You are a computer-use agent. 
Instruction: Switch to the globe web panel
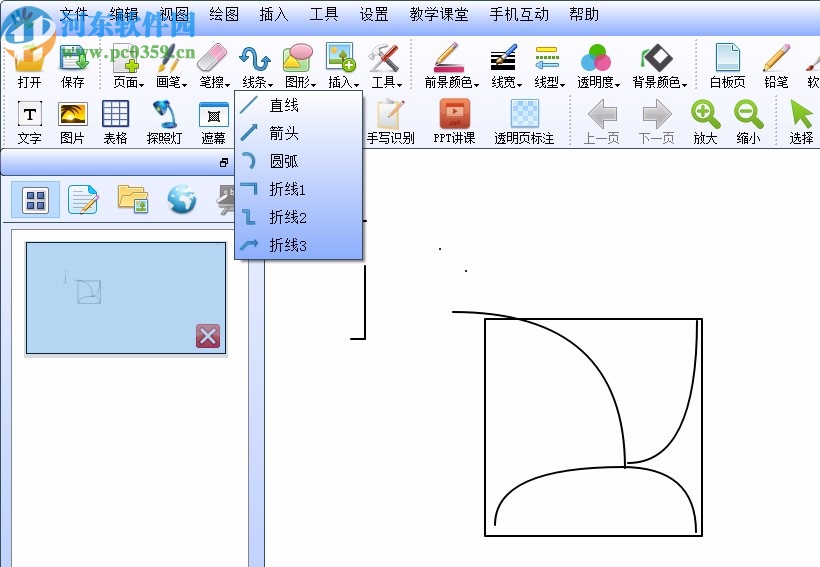coord(181,199)
